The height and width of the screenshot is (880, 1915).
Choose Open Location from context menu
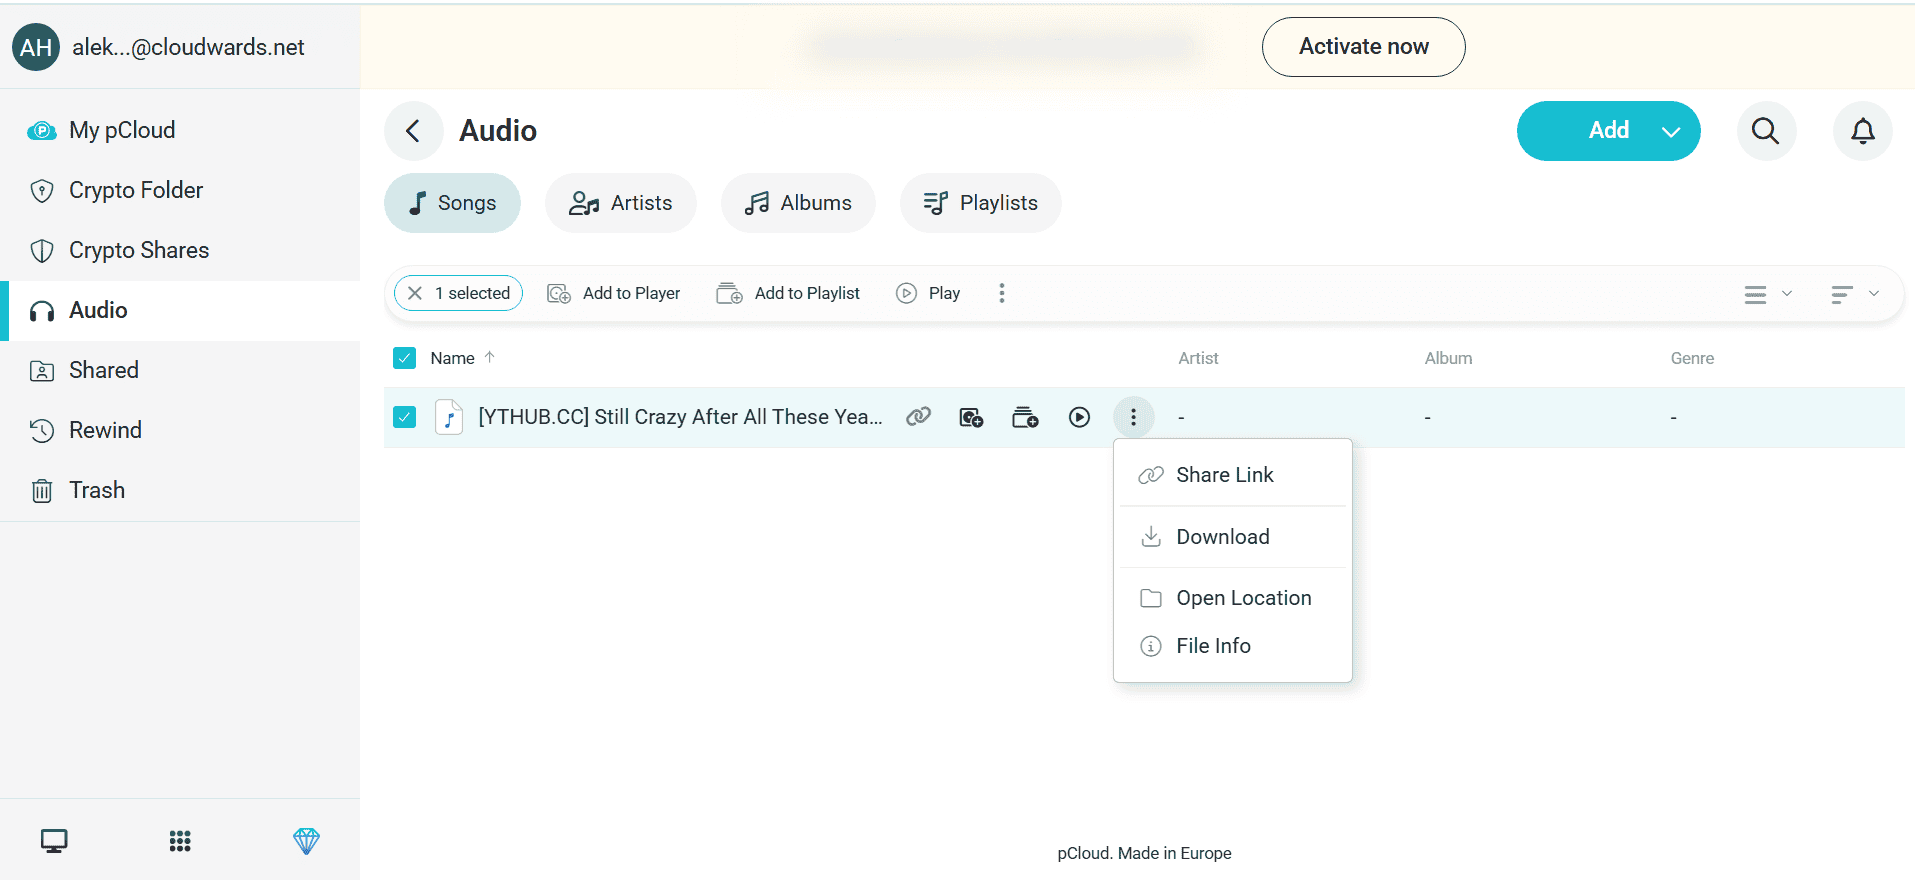pos(1233,598)
